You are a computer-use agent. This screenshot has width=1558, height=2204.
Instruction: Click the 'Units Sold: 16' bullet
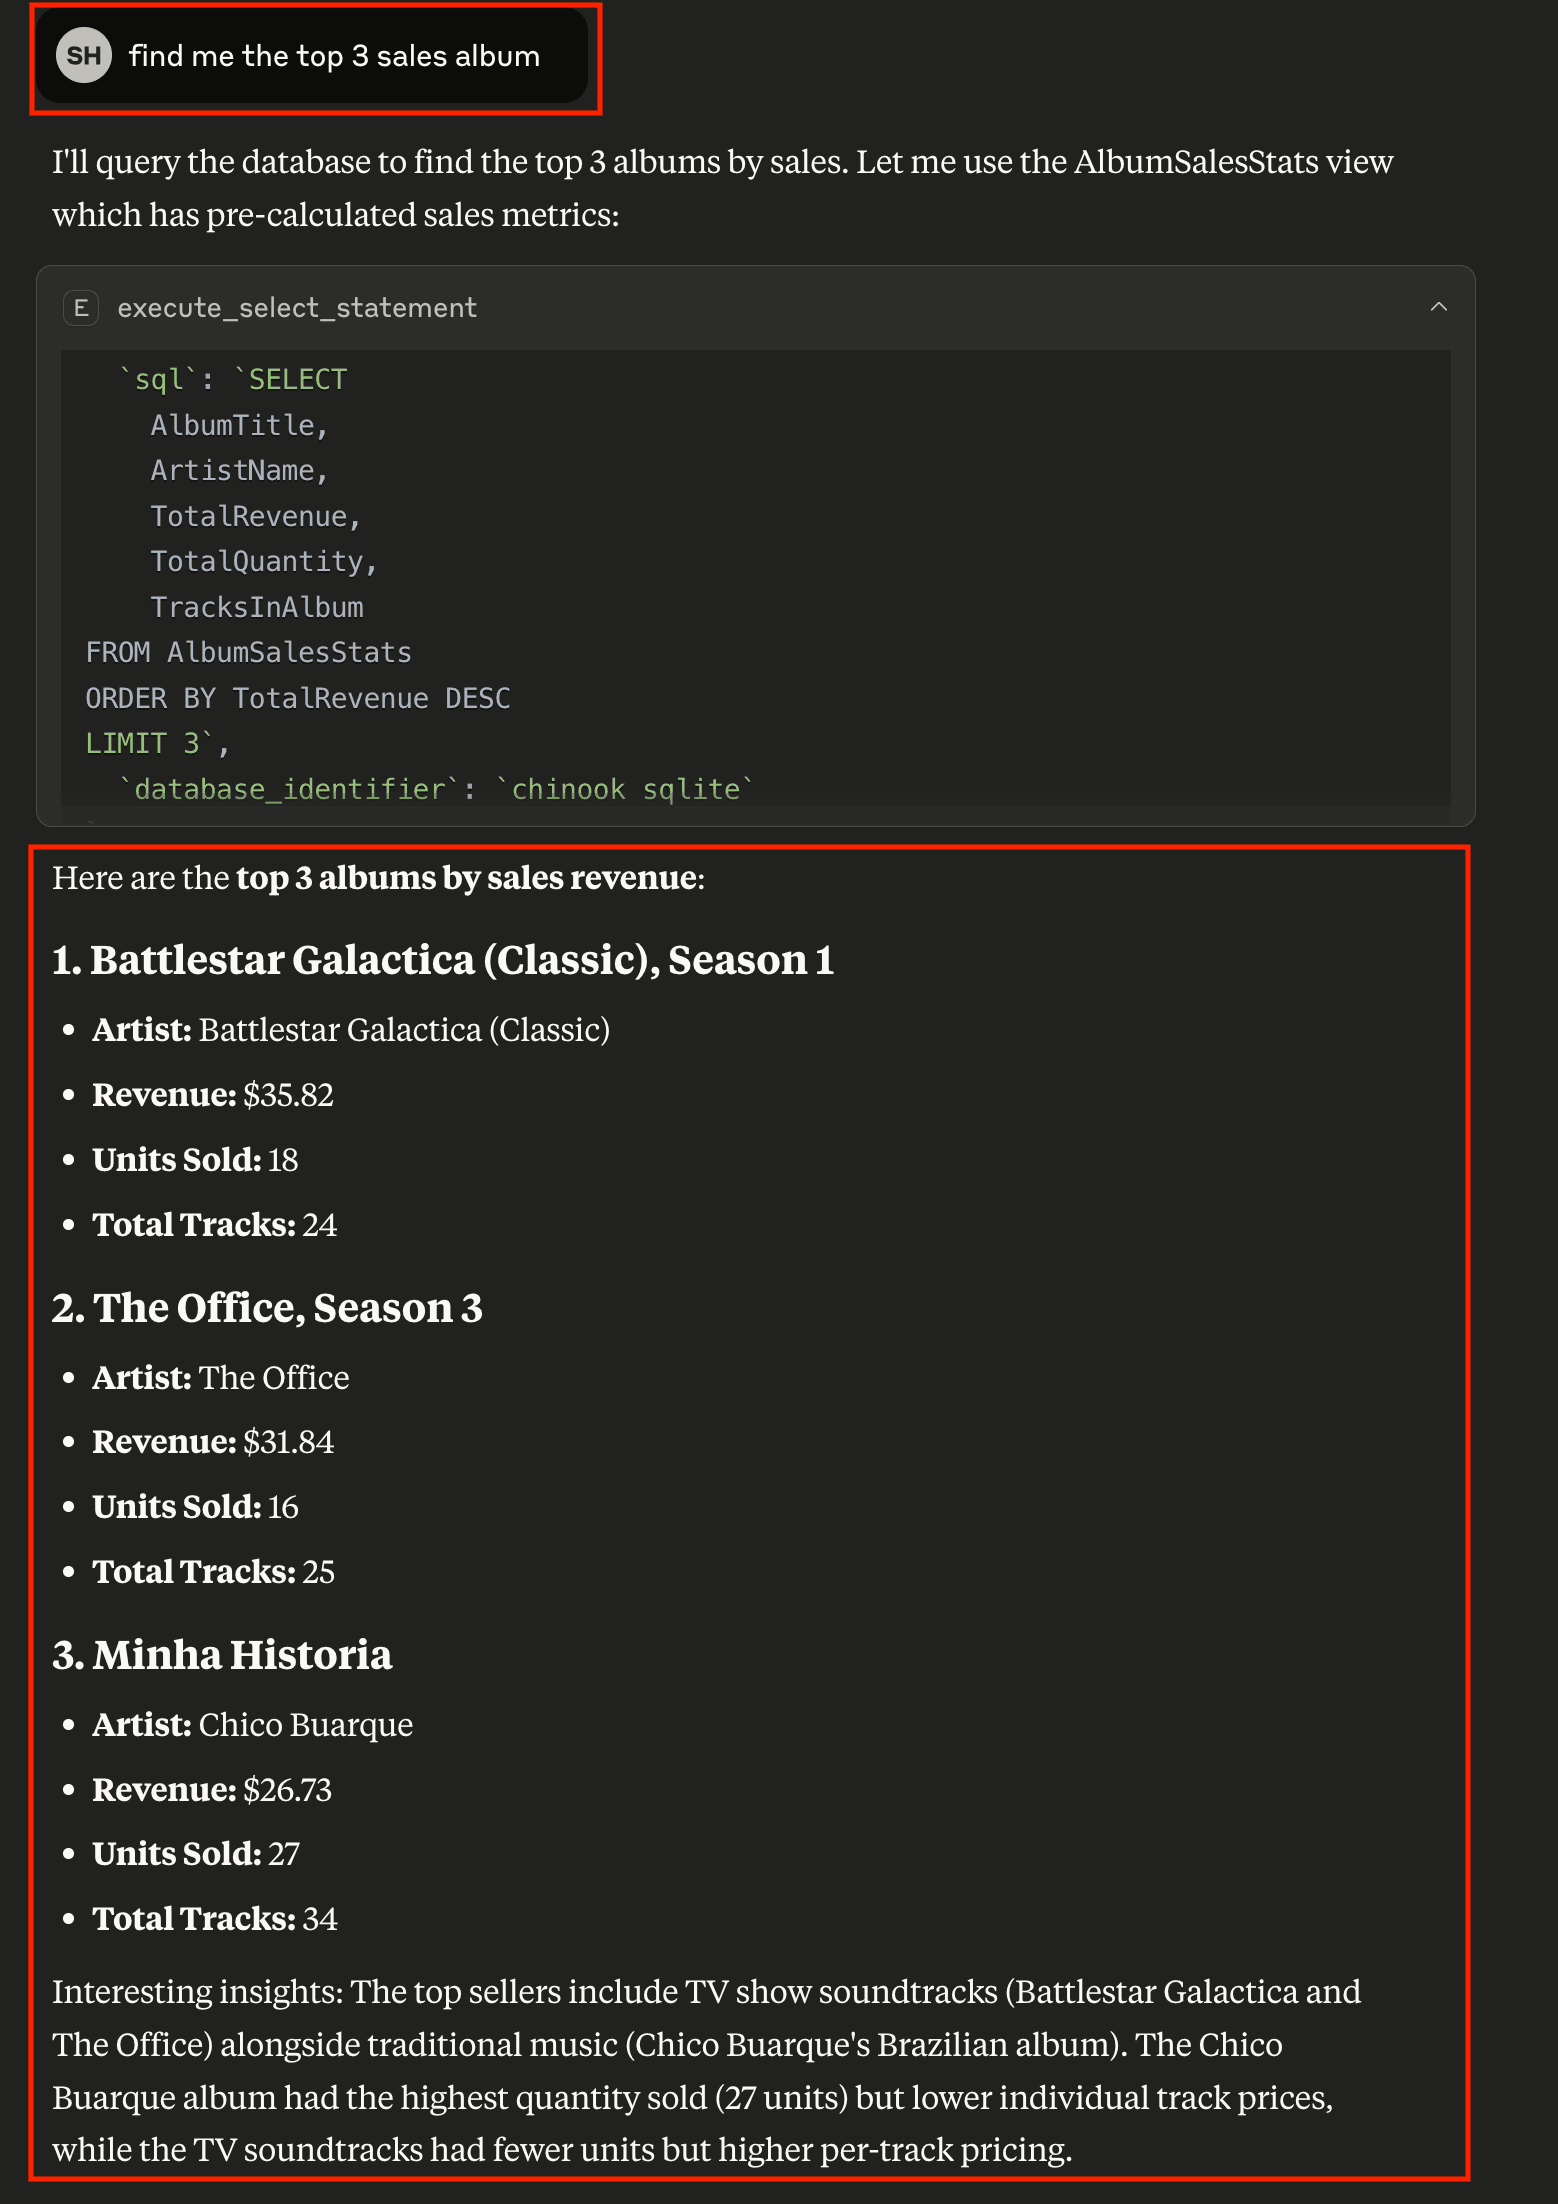(195, 1507)
